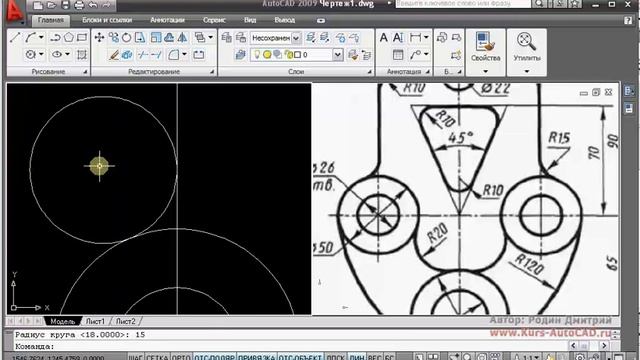640x360 pixels.
Task: Activate the Scale command
Action: 156,38
